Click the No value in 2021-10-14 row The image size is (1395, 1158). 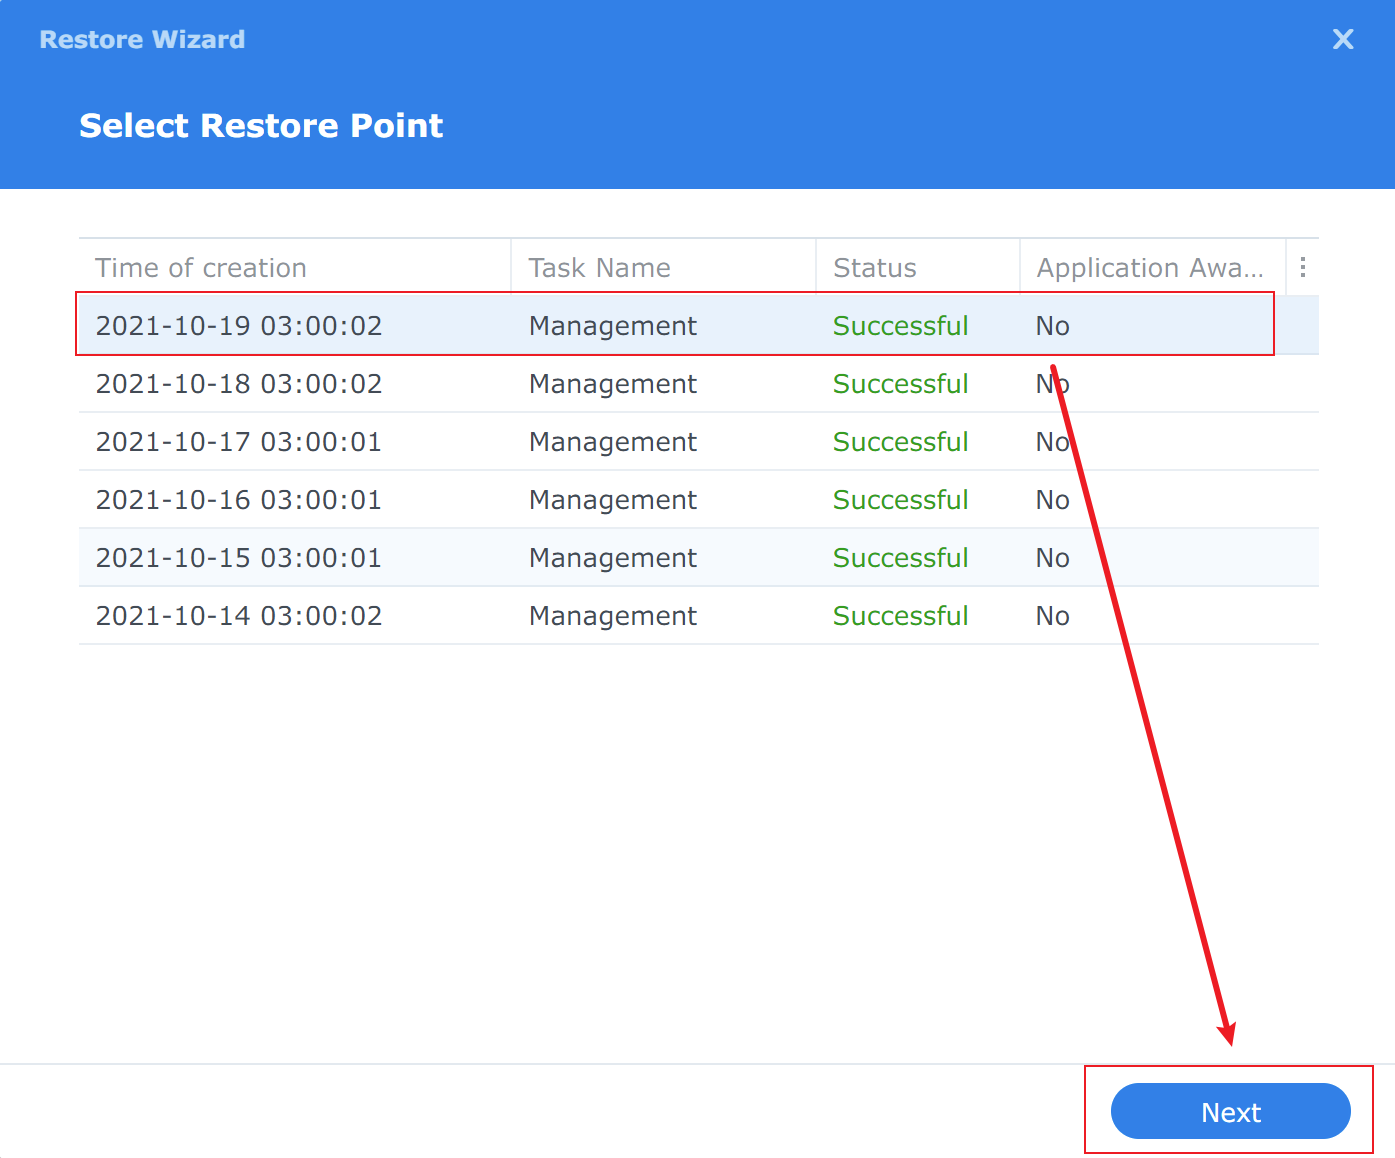pos(1052,616)
